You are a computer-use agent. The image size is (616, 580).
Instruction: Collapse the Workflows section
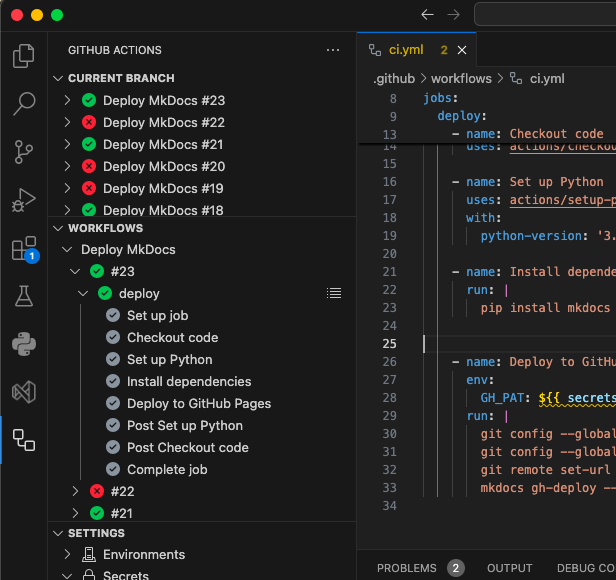(x=58, y=228)
